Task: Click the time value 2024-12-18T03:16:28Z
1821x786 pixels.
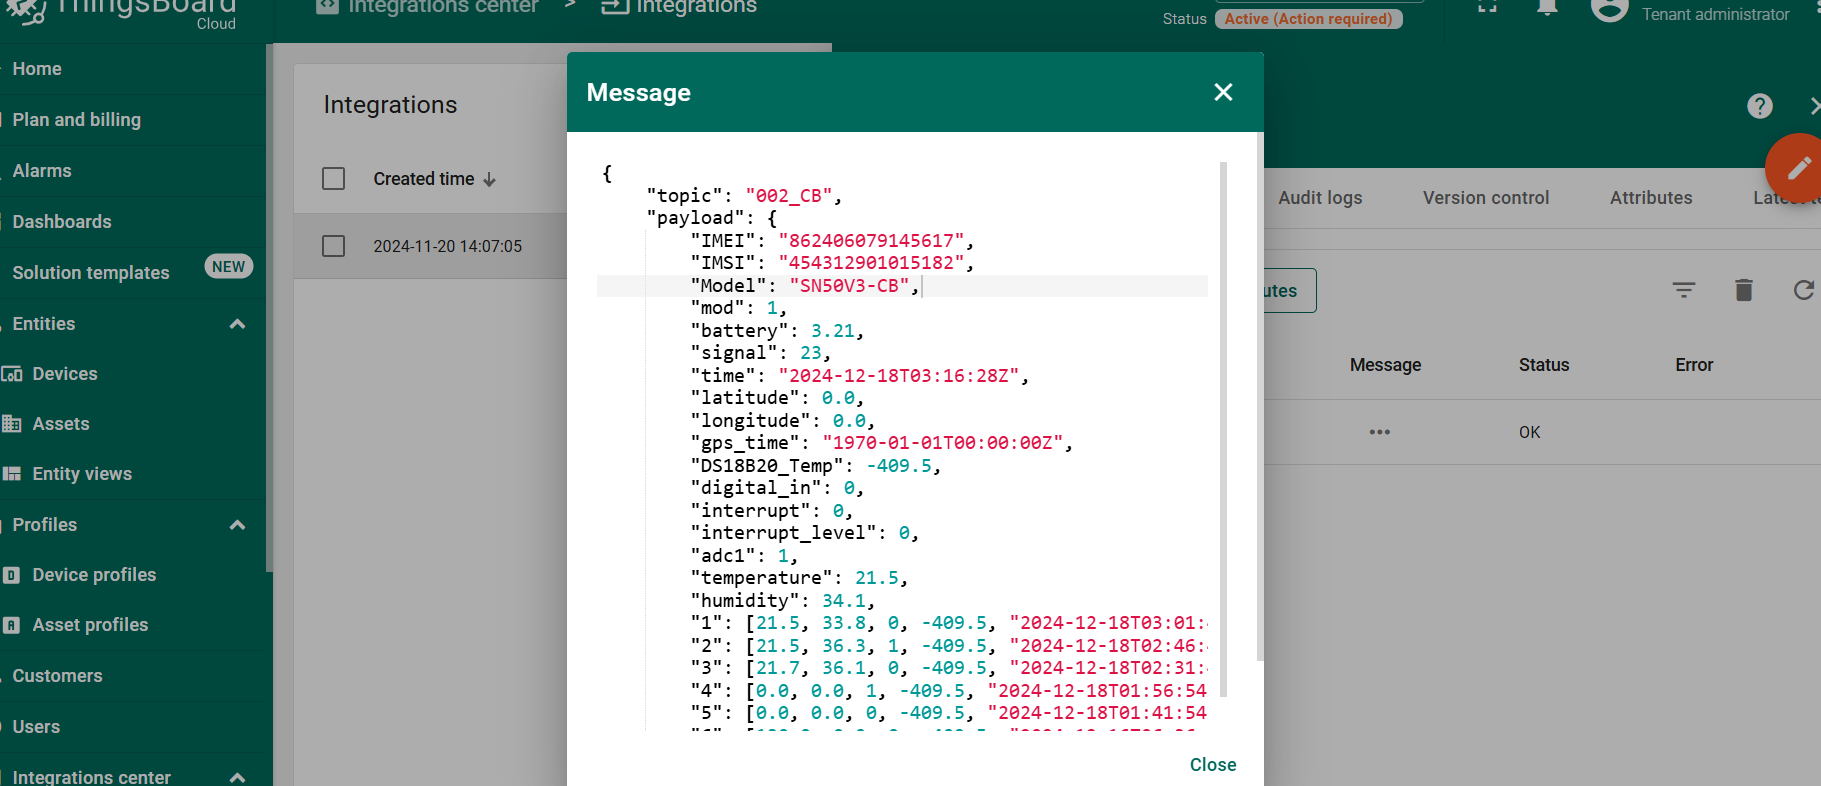Action: tap(898, 376)
